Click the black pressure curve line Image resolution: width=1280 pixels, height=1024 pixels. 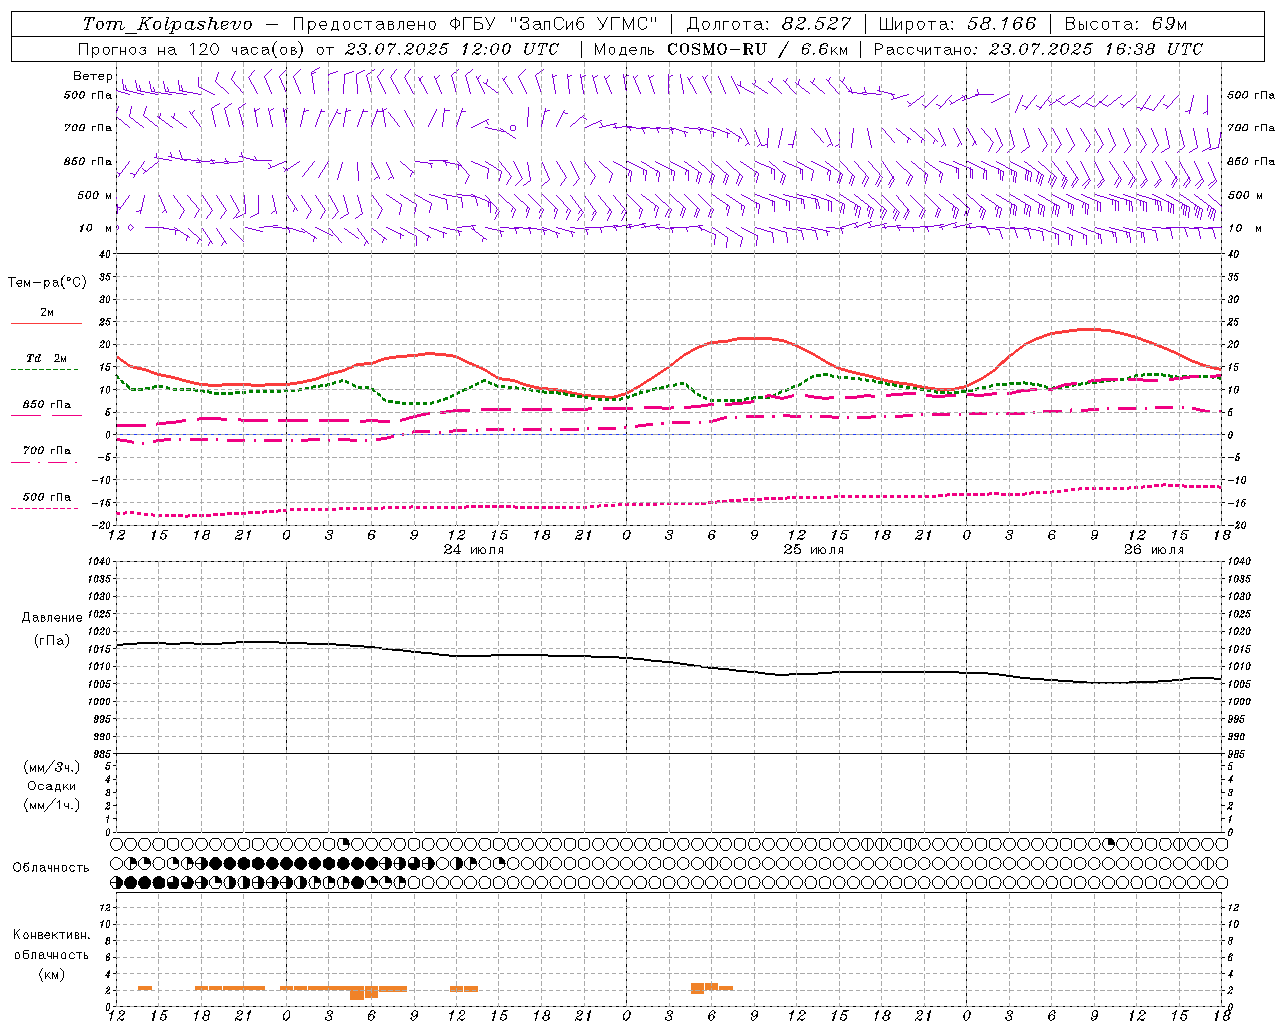tap(669, 662)
